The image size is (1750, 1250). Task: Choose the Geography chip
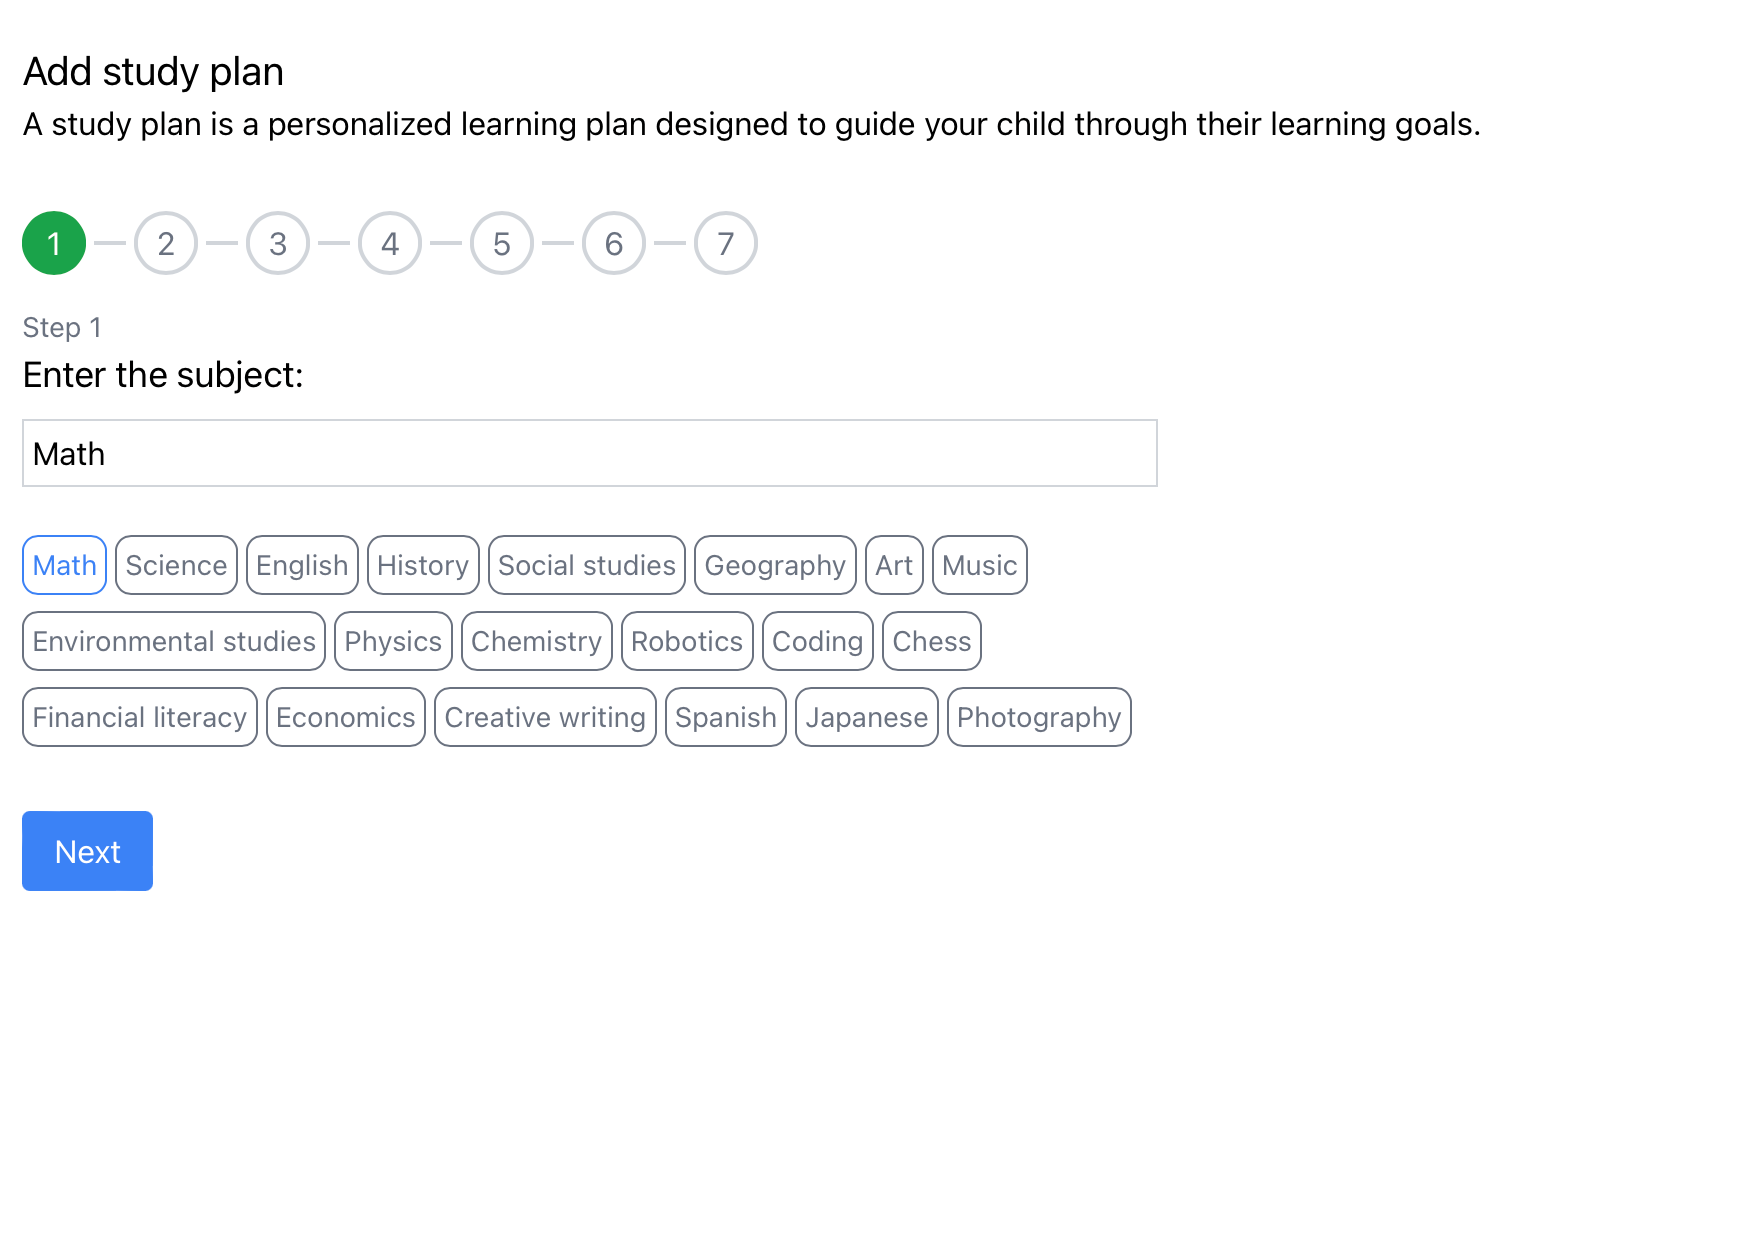pos(775,565)
